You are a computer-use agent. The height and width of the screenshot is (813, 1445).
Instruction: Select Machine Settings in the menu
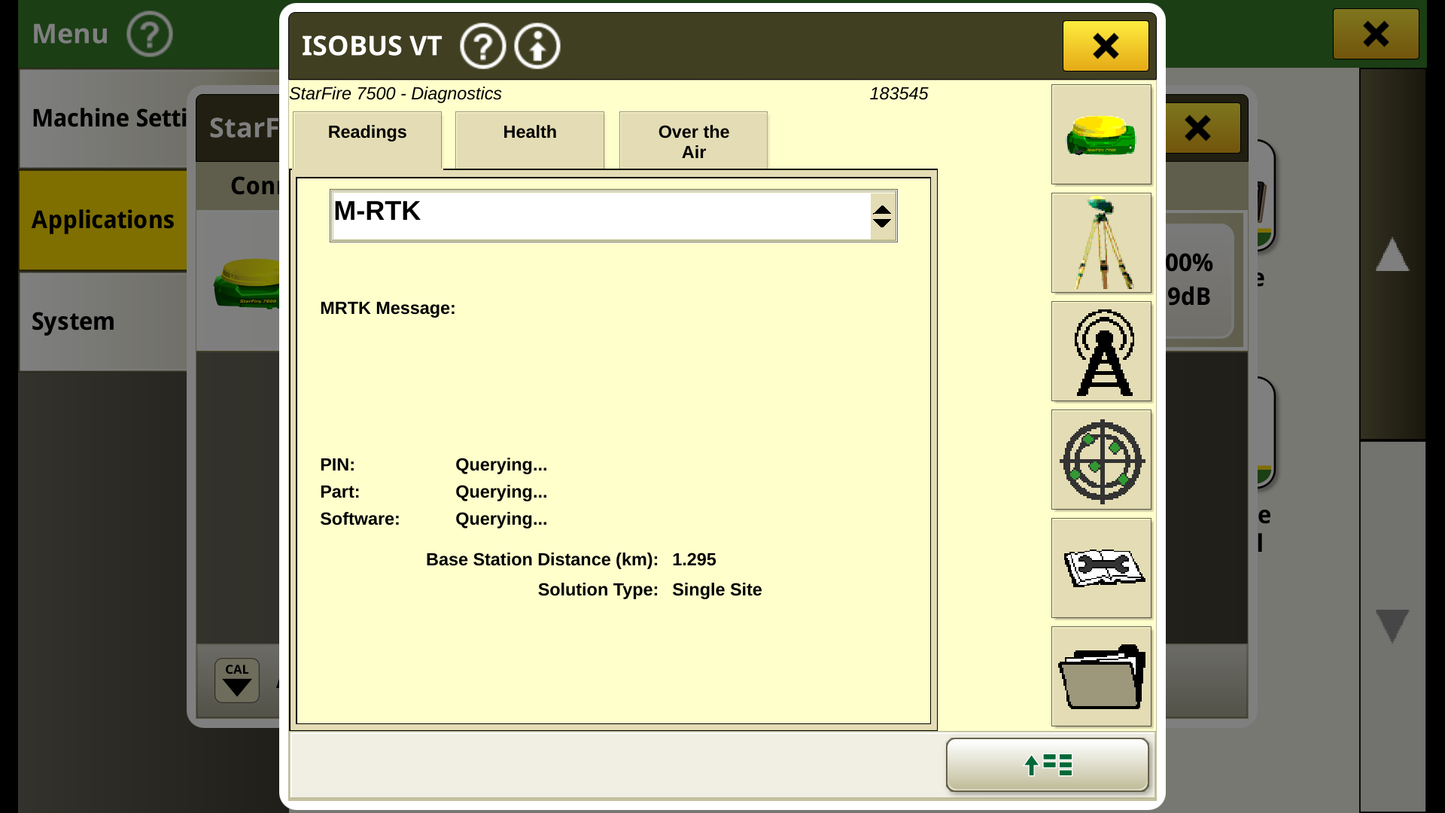point(103,118)
